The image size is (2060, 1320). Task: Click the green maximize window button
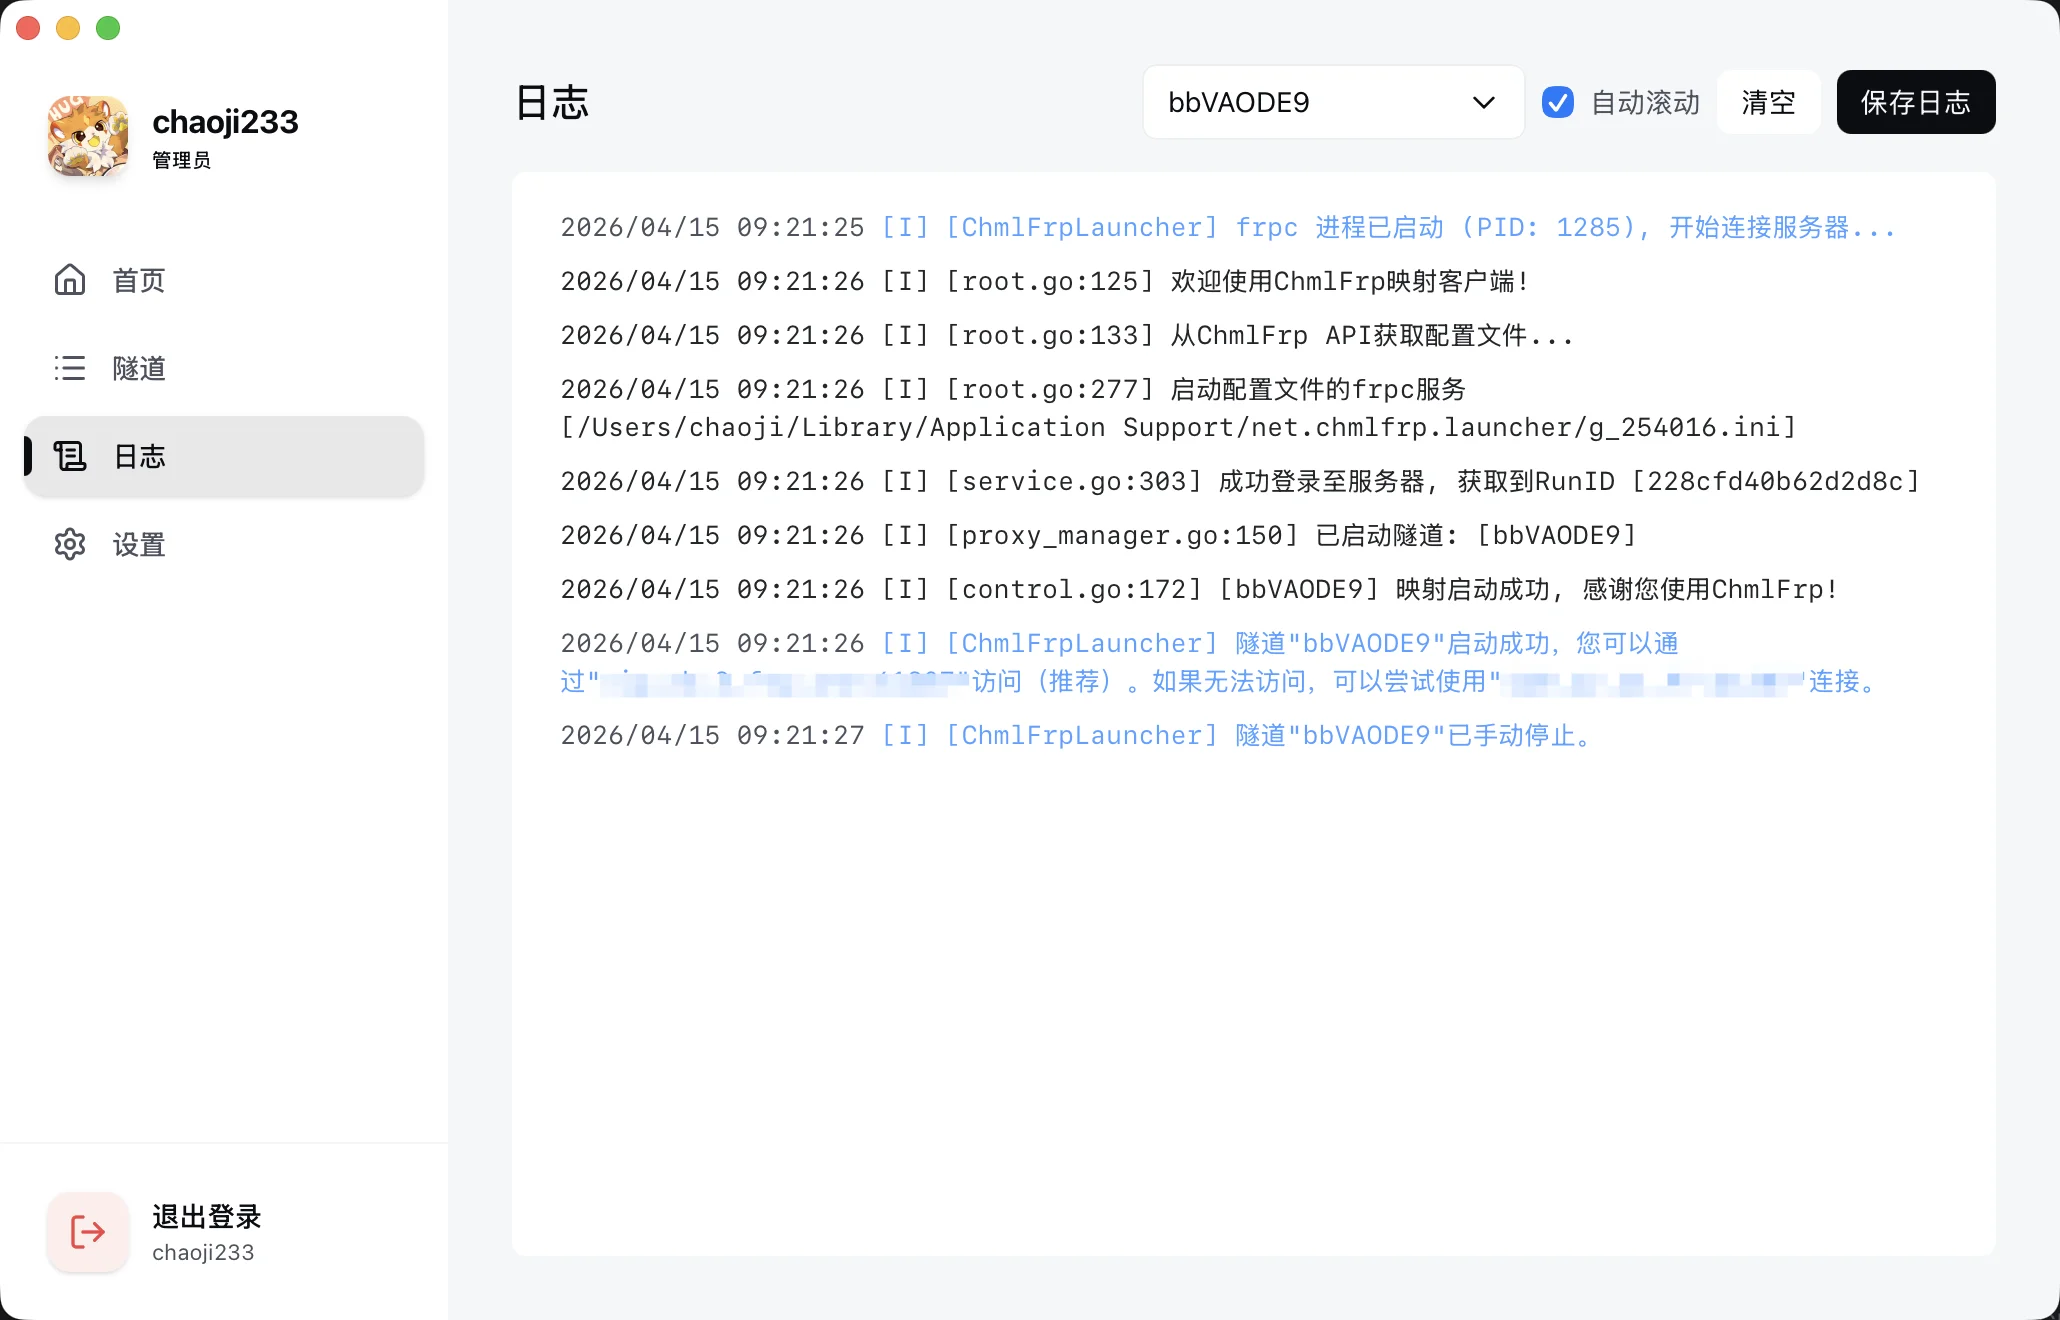pyautogui.click(x=108, y=28)
